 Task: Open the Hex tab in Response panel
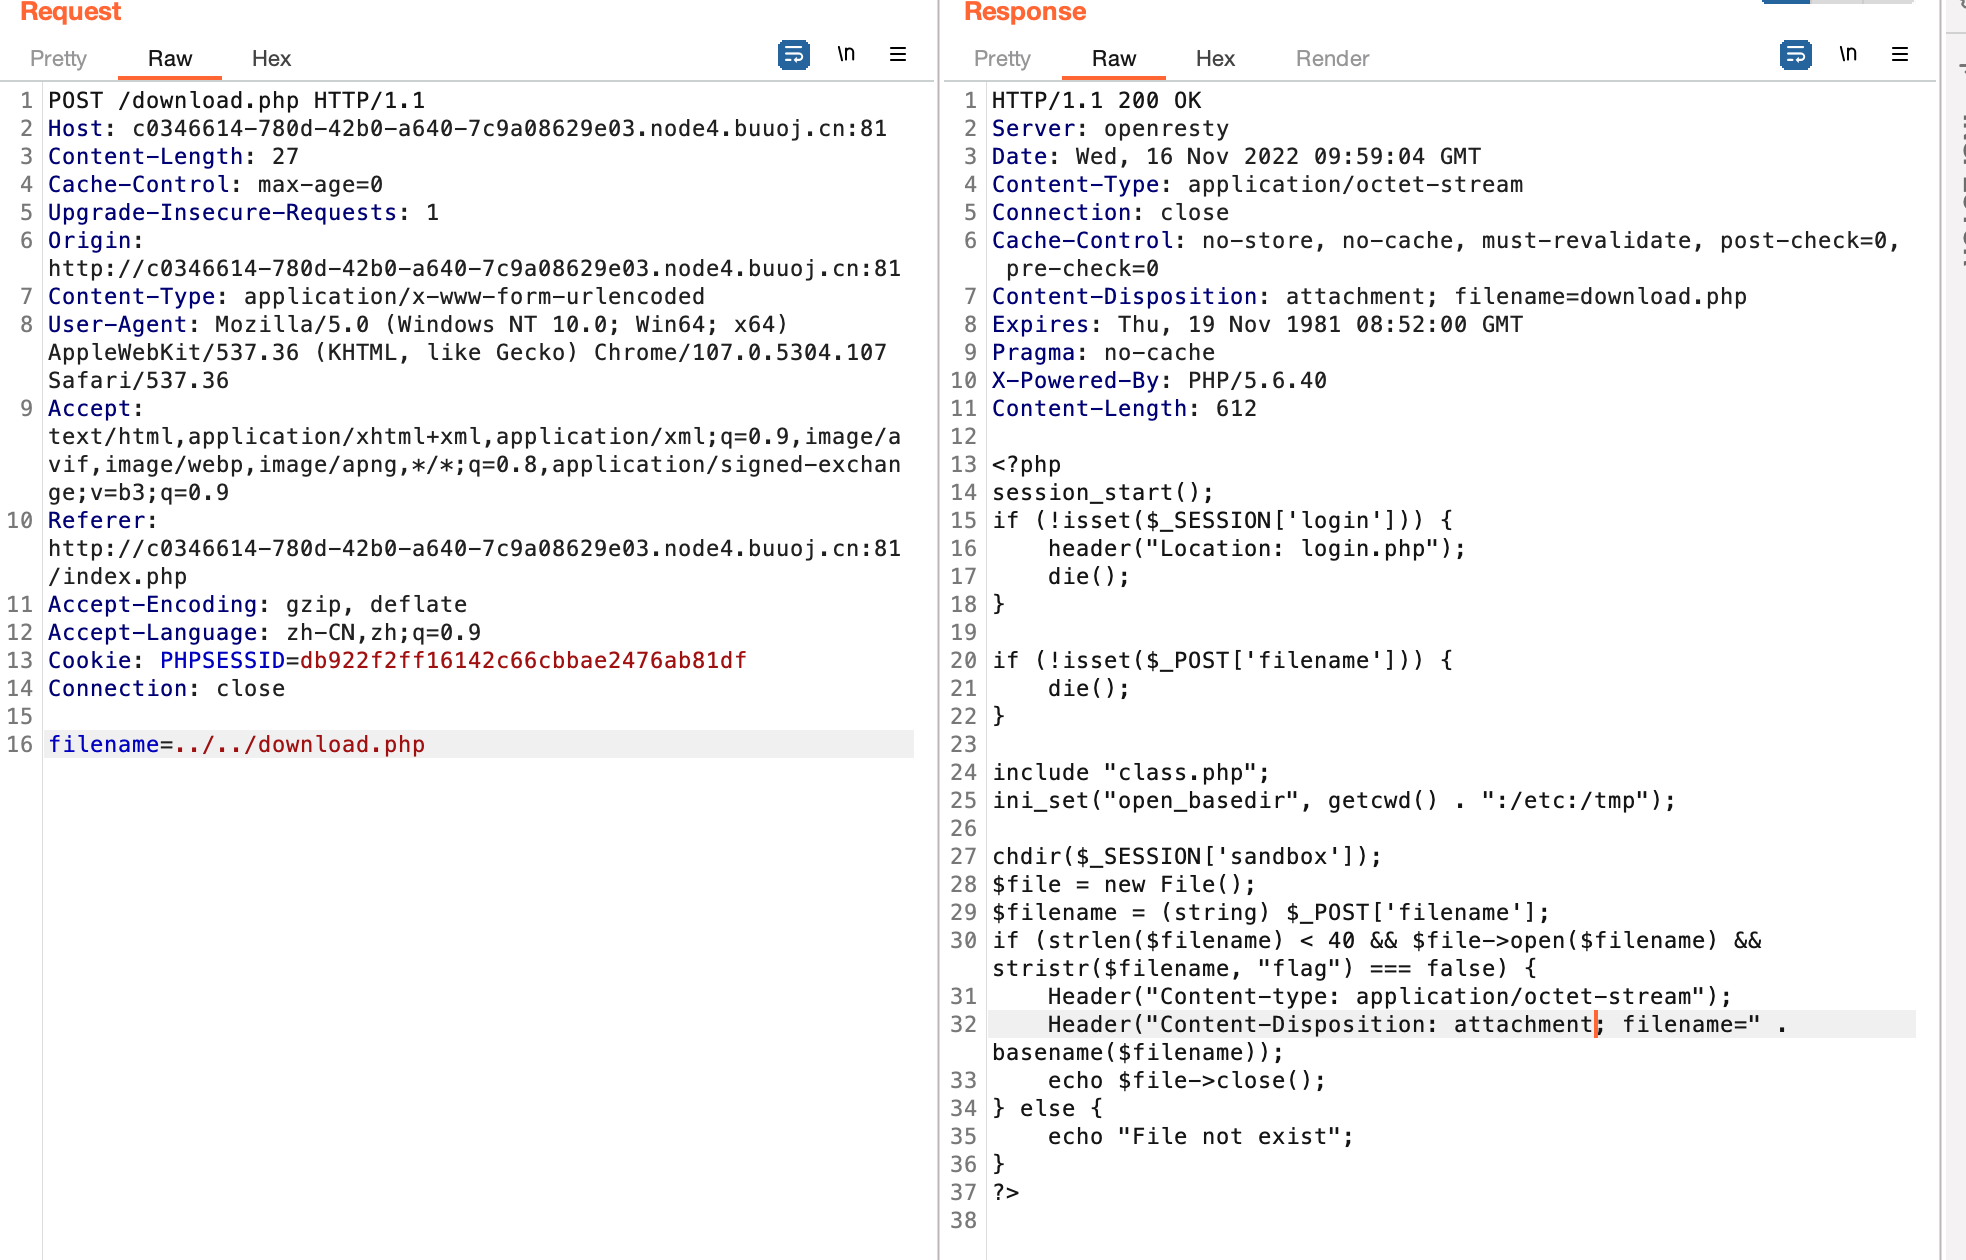(1215, 58)
